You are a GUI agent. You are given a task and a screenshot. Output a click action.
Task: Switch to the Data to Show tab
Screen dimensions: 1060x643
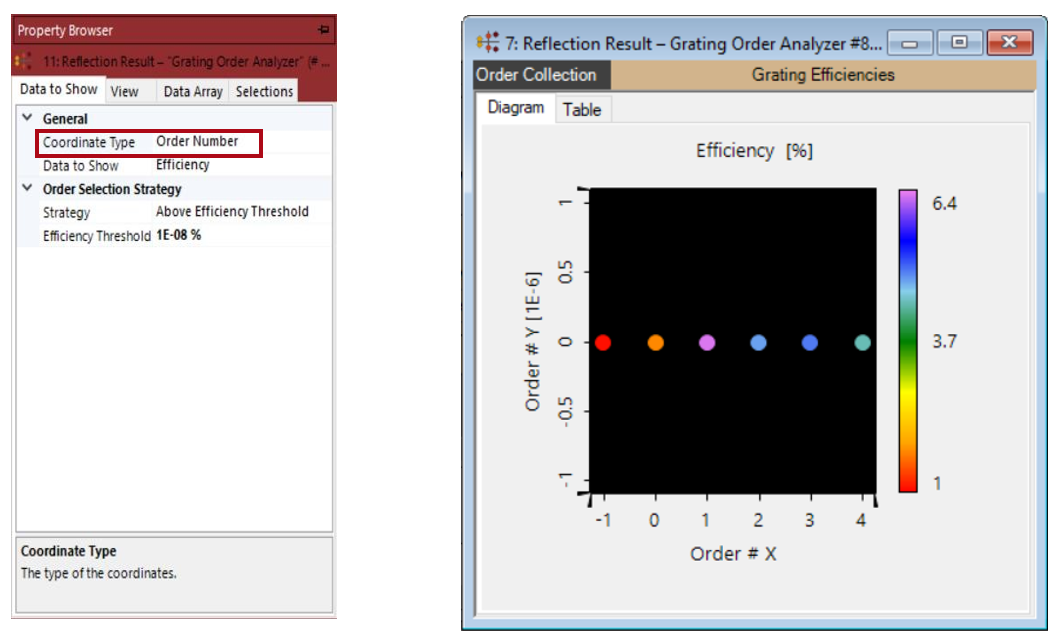coord(59,89)
